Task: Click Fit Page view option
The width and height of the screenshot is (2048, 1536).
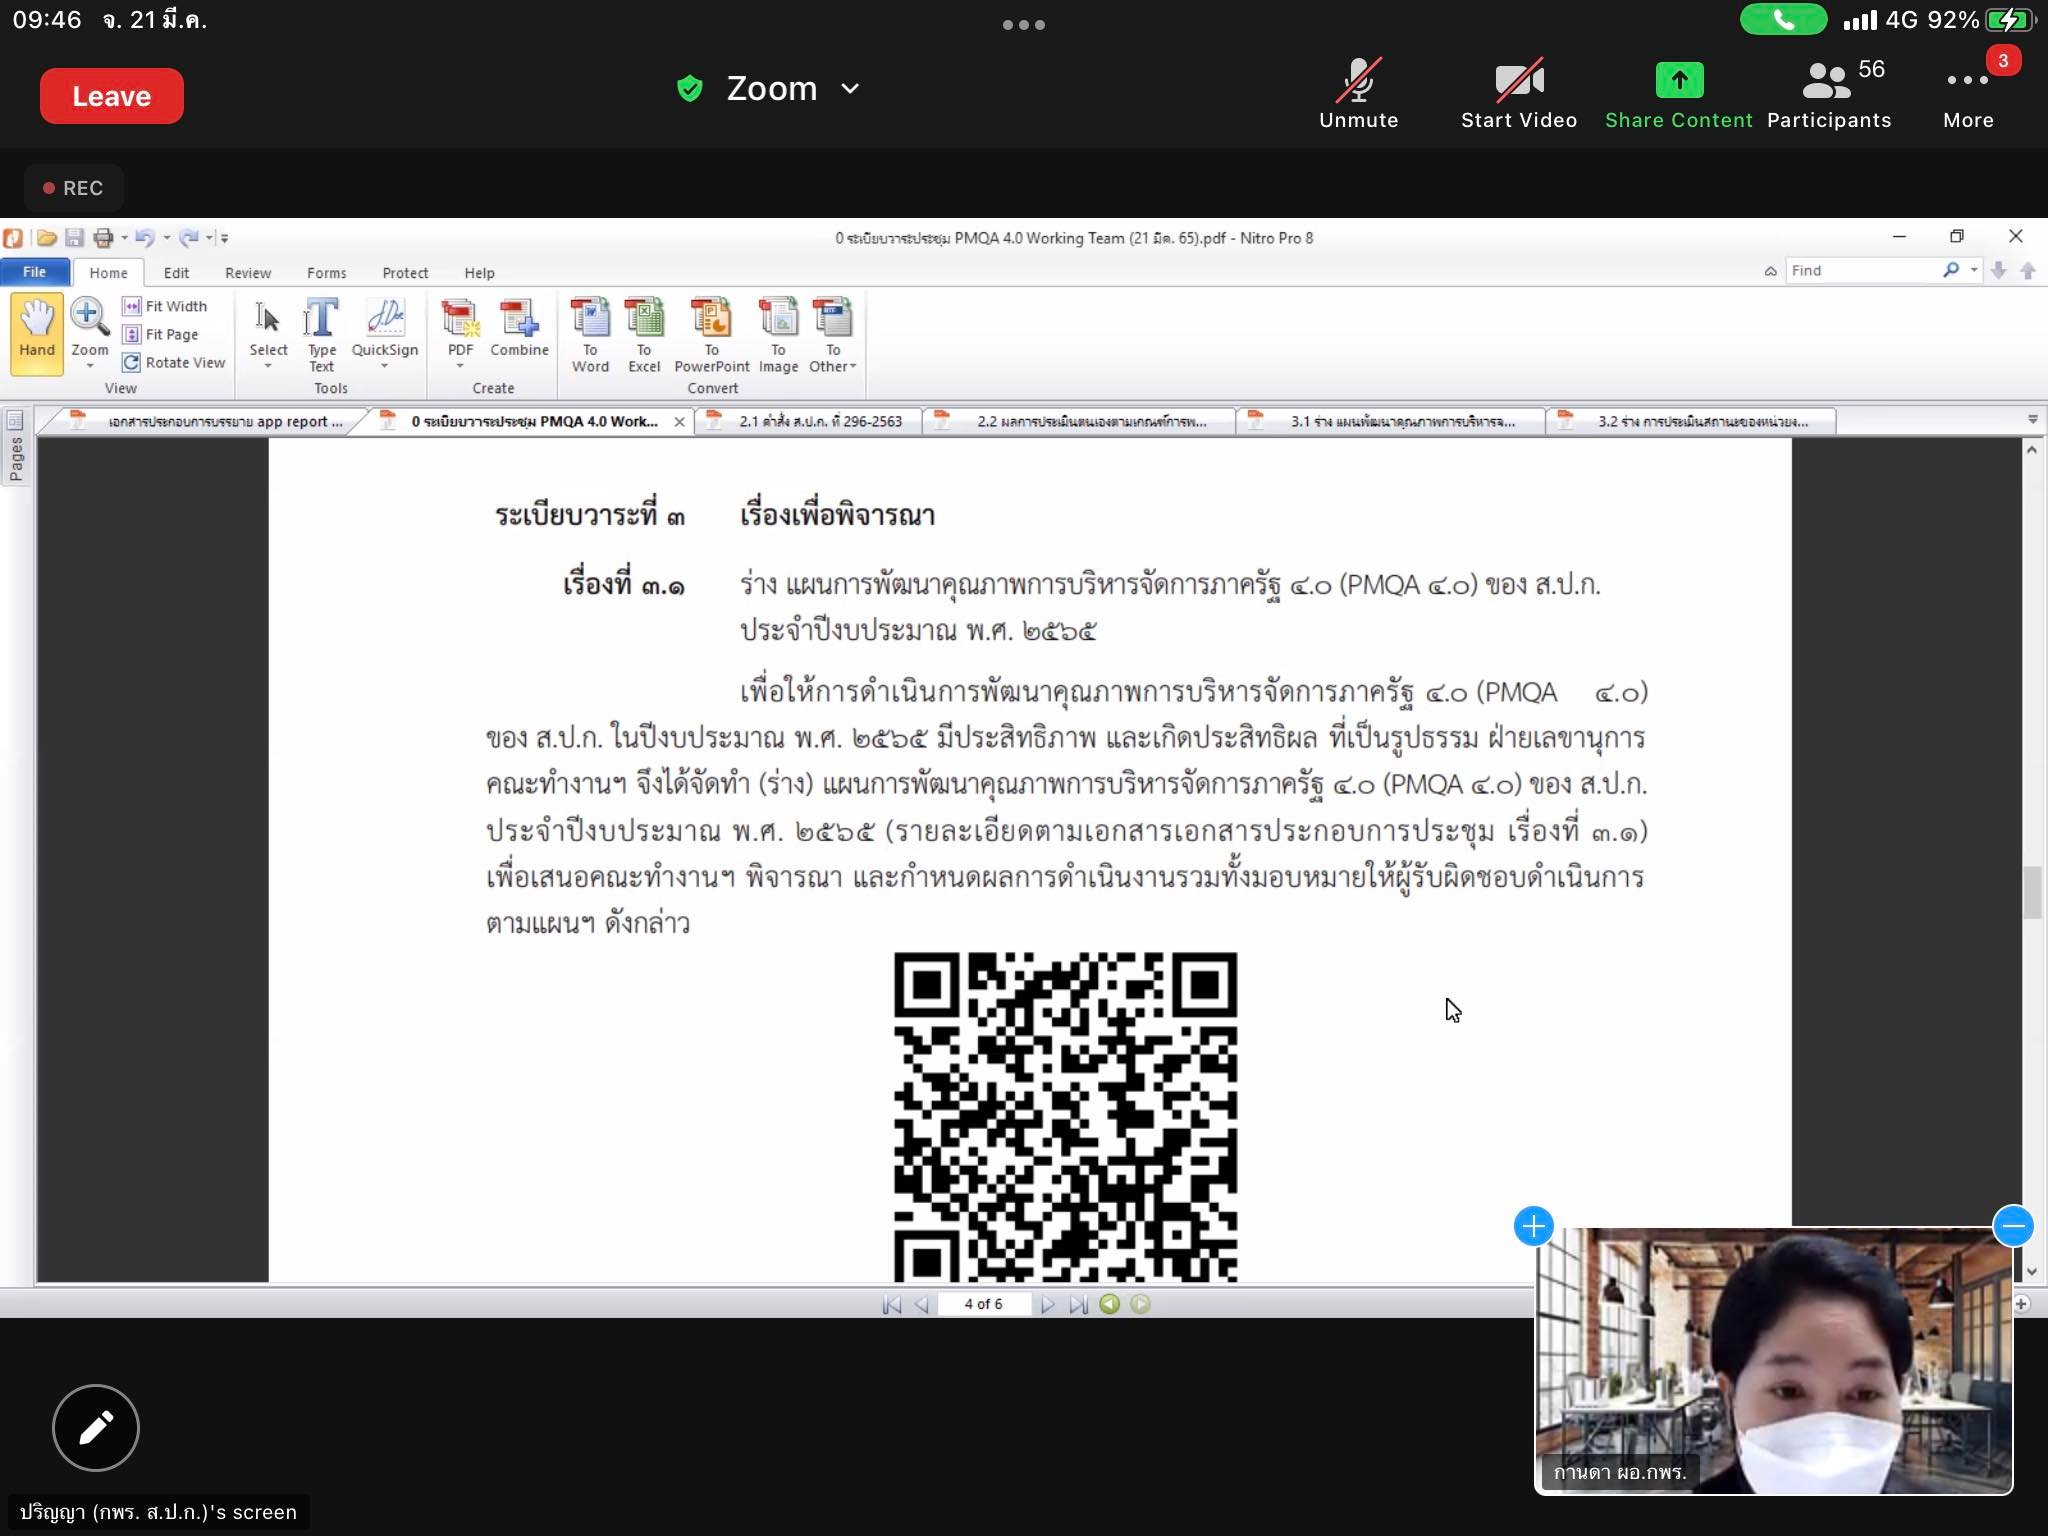Action: (161, 334)
